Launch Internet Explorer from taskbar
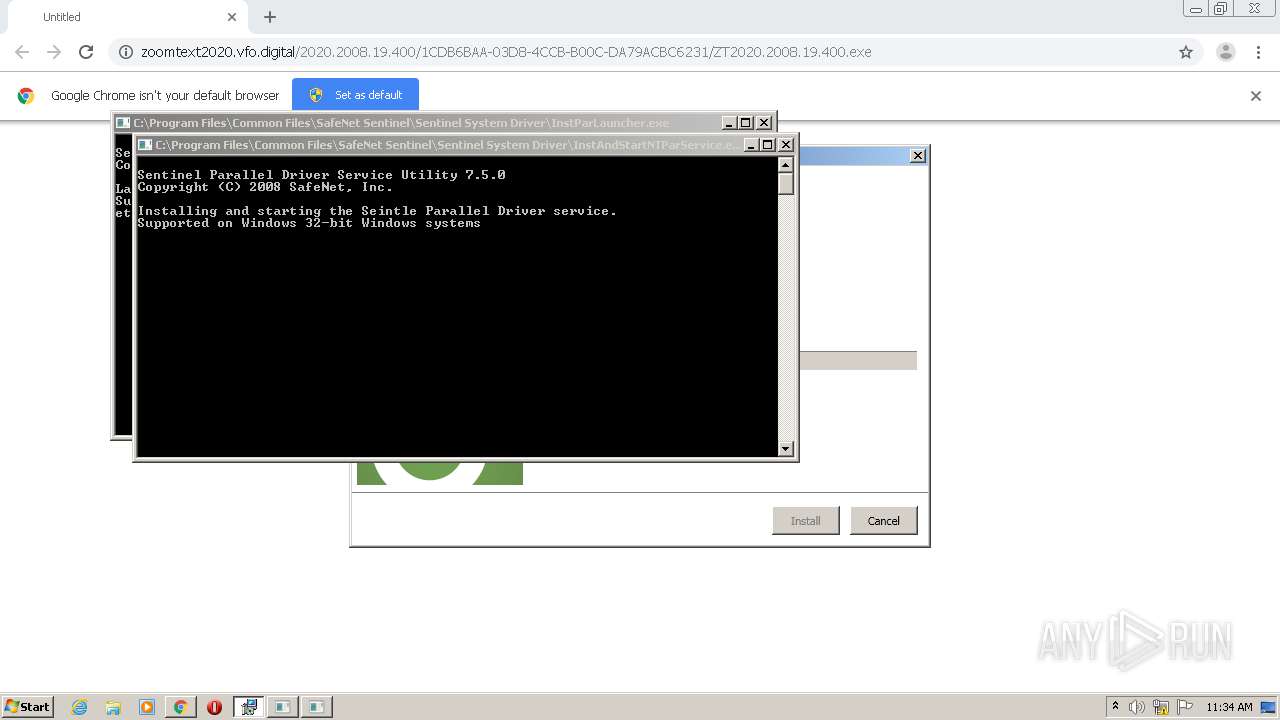 (80, 707)
